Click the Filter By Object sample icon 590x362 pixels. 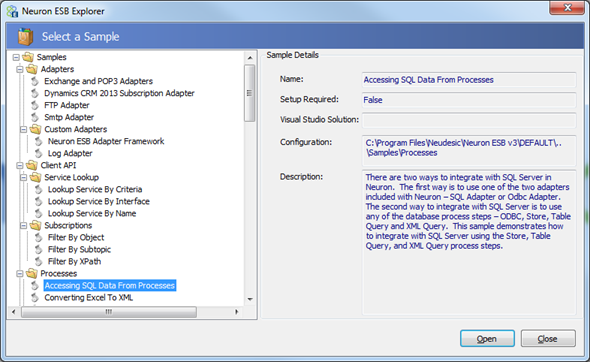point(38,238)
